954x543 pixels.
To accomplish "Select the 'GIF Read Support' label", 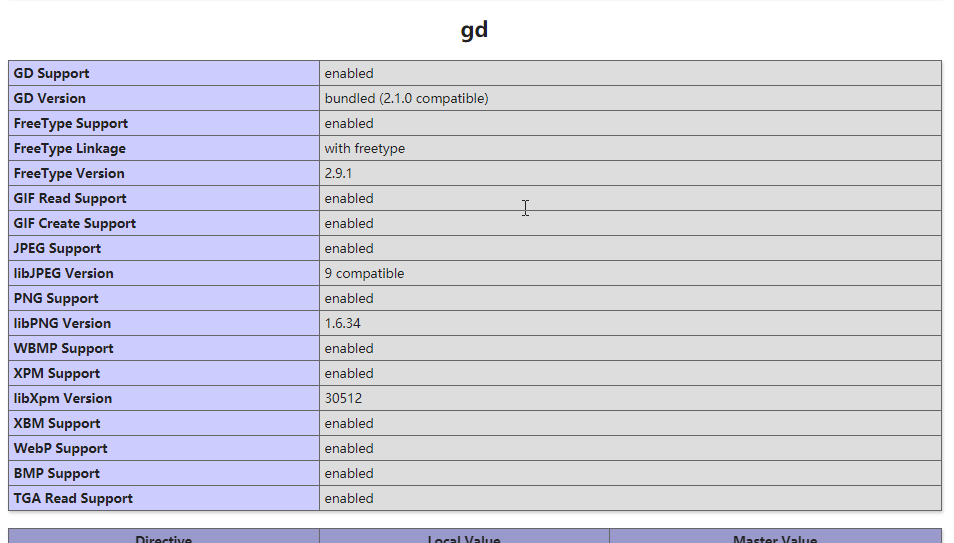I will click(70, 198).
